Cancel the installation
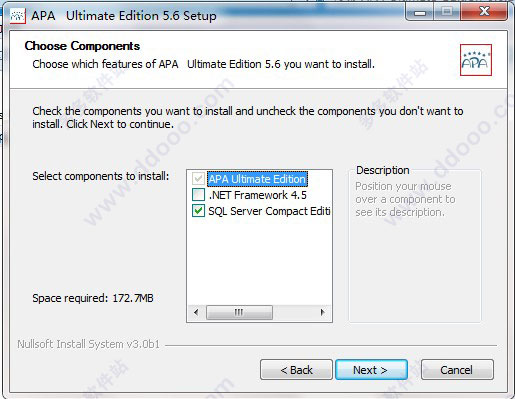This screenshot has height=399, width=515. pyautogui.click(x=457, y=370)
